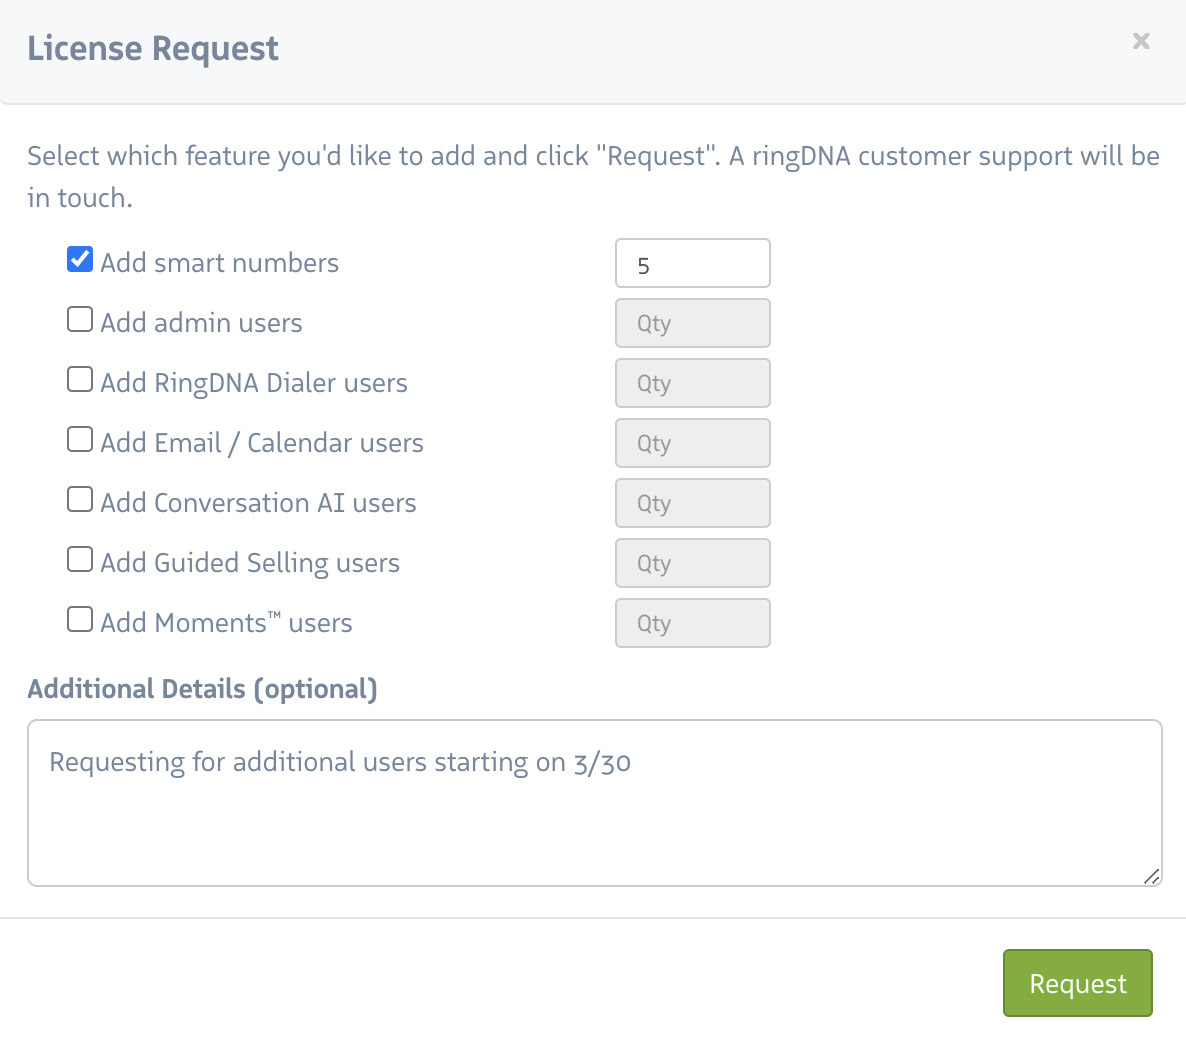1186x1040 pixels.
Task: Check the Add Moments users checkbox
Action: [80, 620]
